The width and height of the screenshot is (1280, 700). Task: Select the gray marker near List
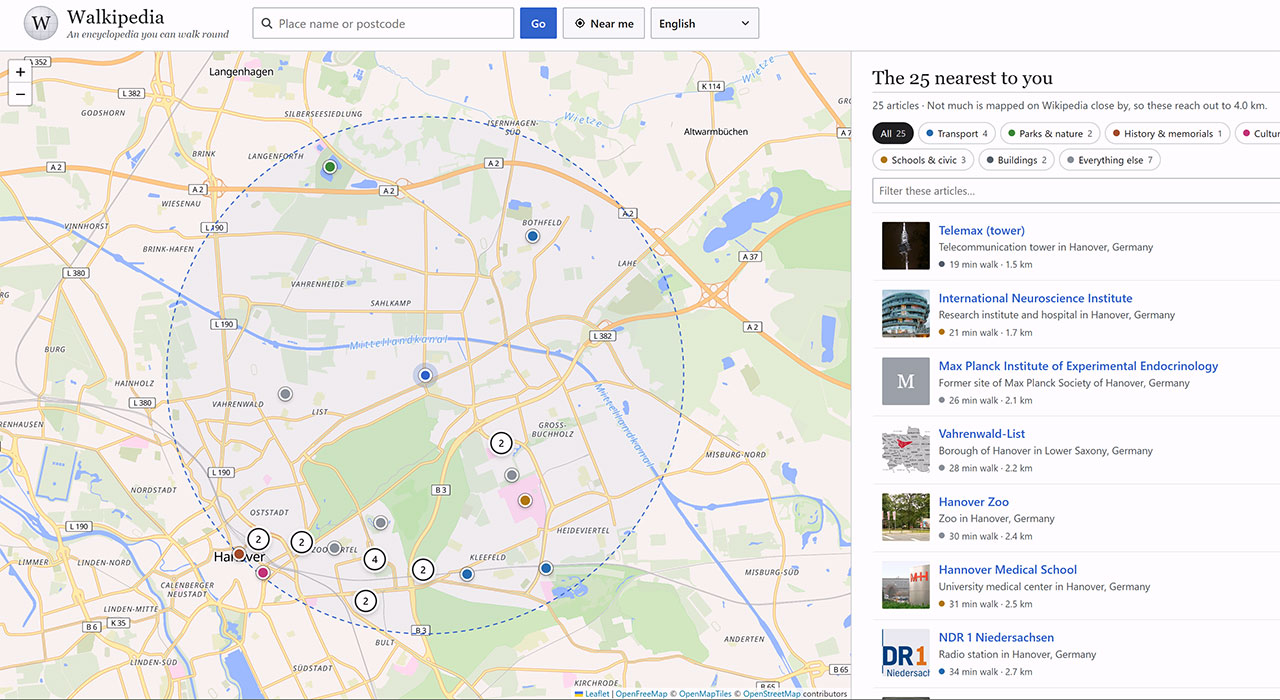(285, 394)
